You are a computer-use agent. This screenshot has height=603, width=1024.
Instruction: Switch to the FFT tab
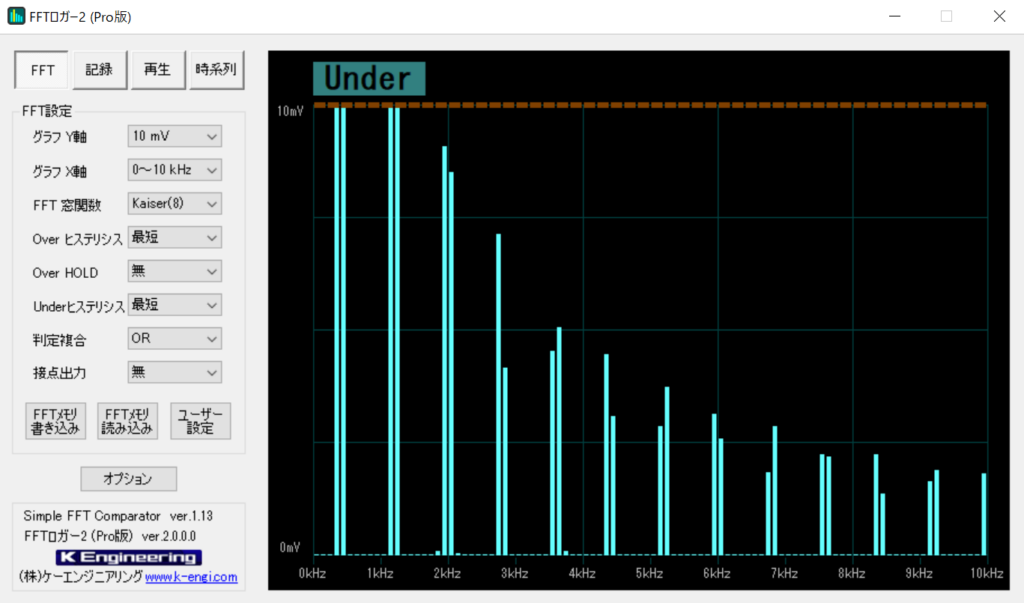pyautogui.click(x=42, y=70)
